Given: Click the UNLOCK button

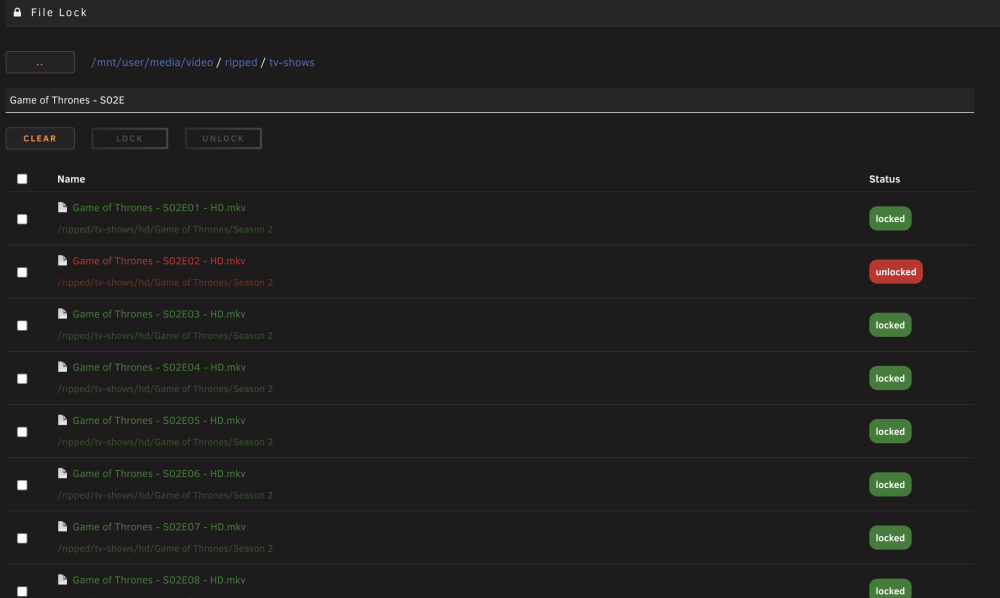Looking at the screenshot, I should [223, 138].
